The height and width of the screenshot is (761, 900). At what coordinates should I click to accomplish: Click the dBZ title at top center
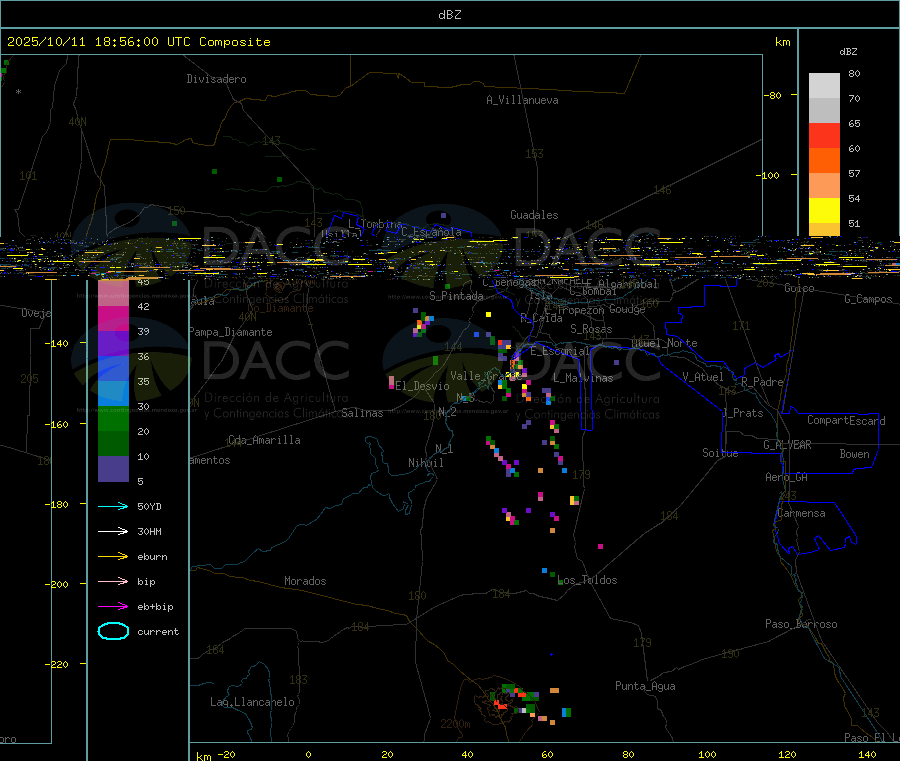pos(450,14)
